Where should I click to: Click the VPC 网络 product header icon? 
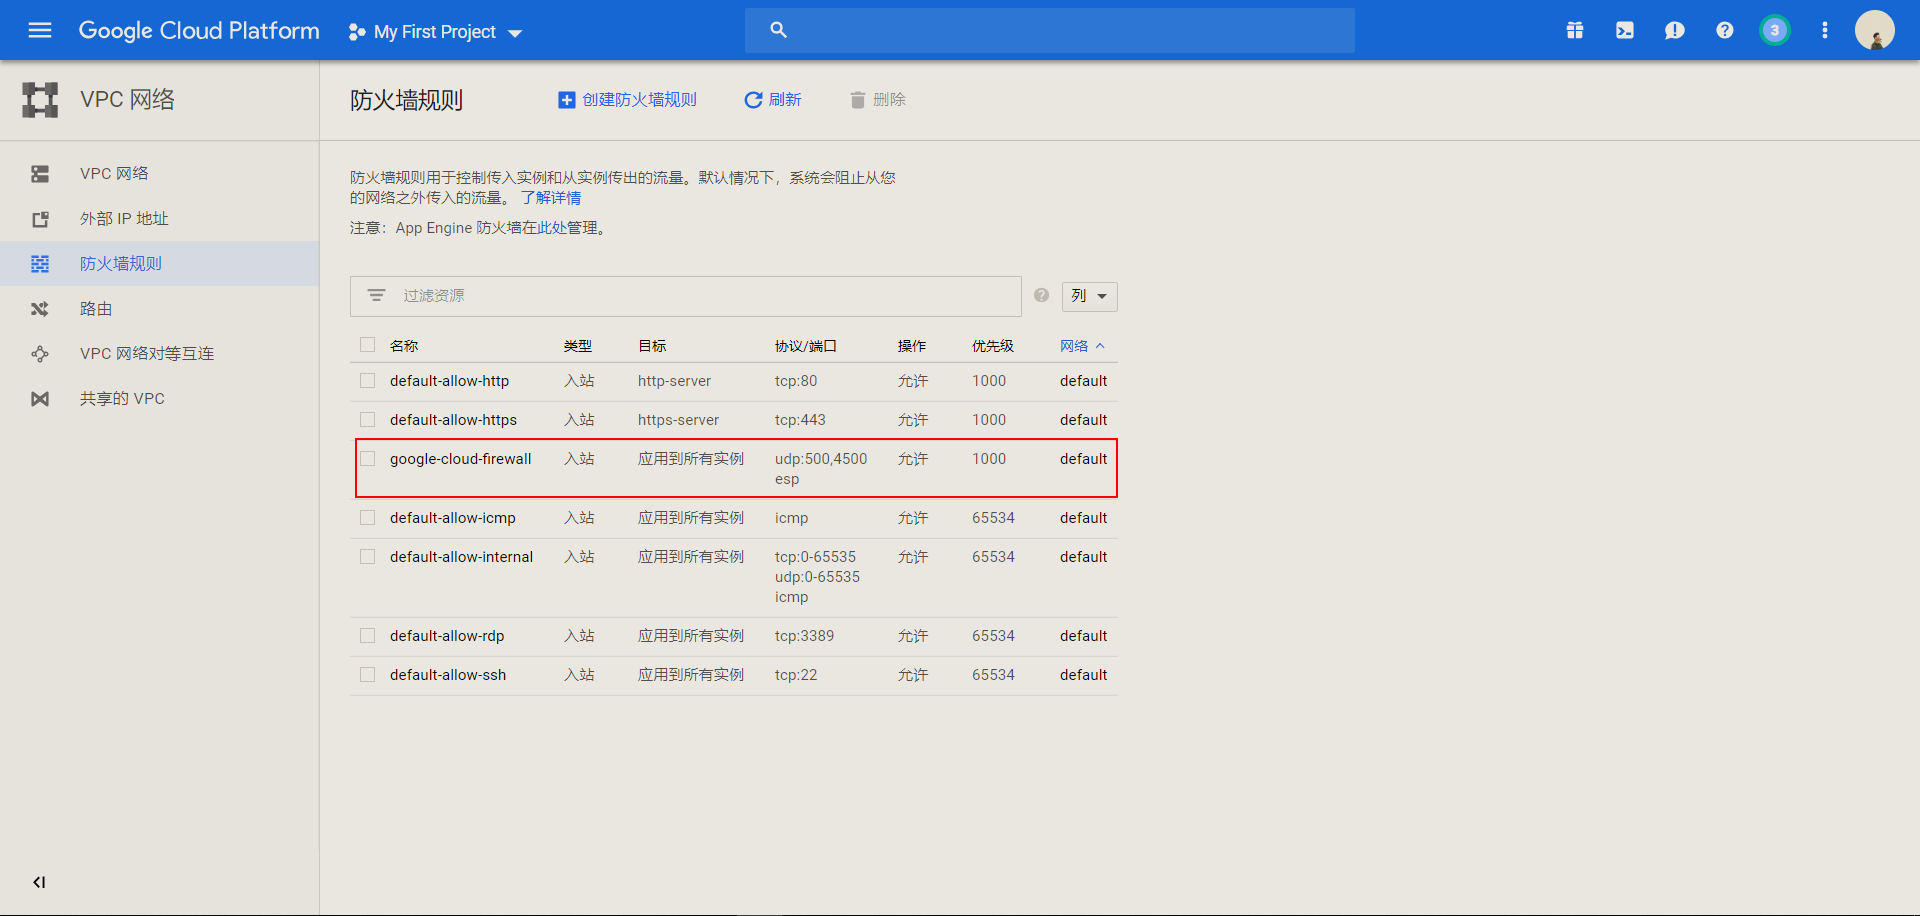(x=40, y=100)
